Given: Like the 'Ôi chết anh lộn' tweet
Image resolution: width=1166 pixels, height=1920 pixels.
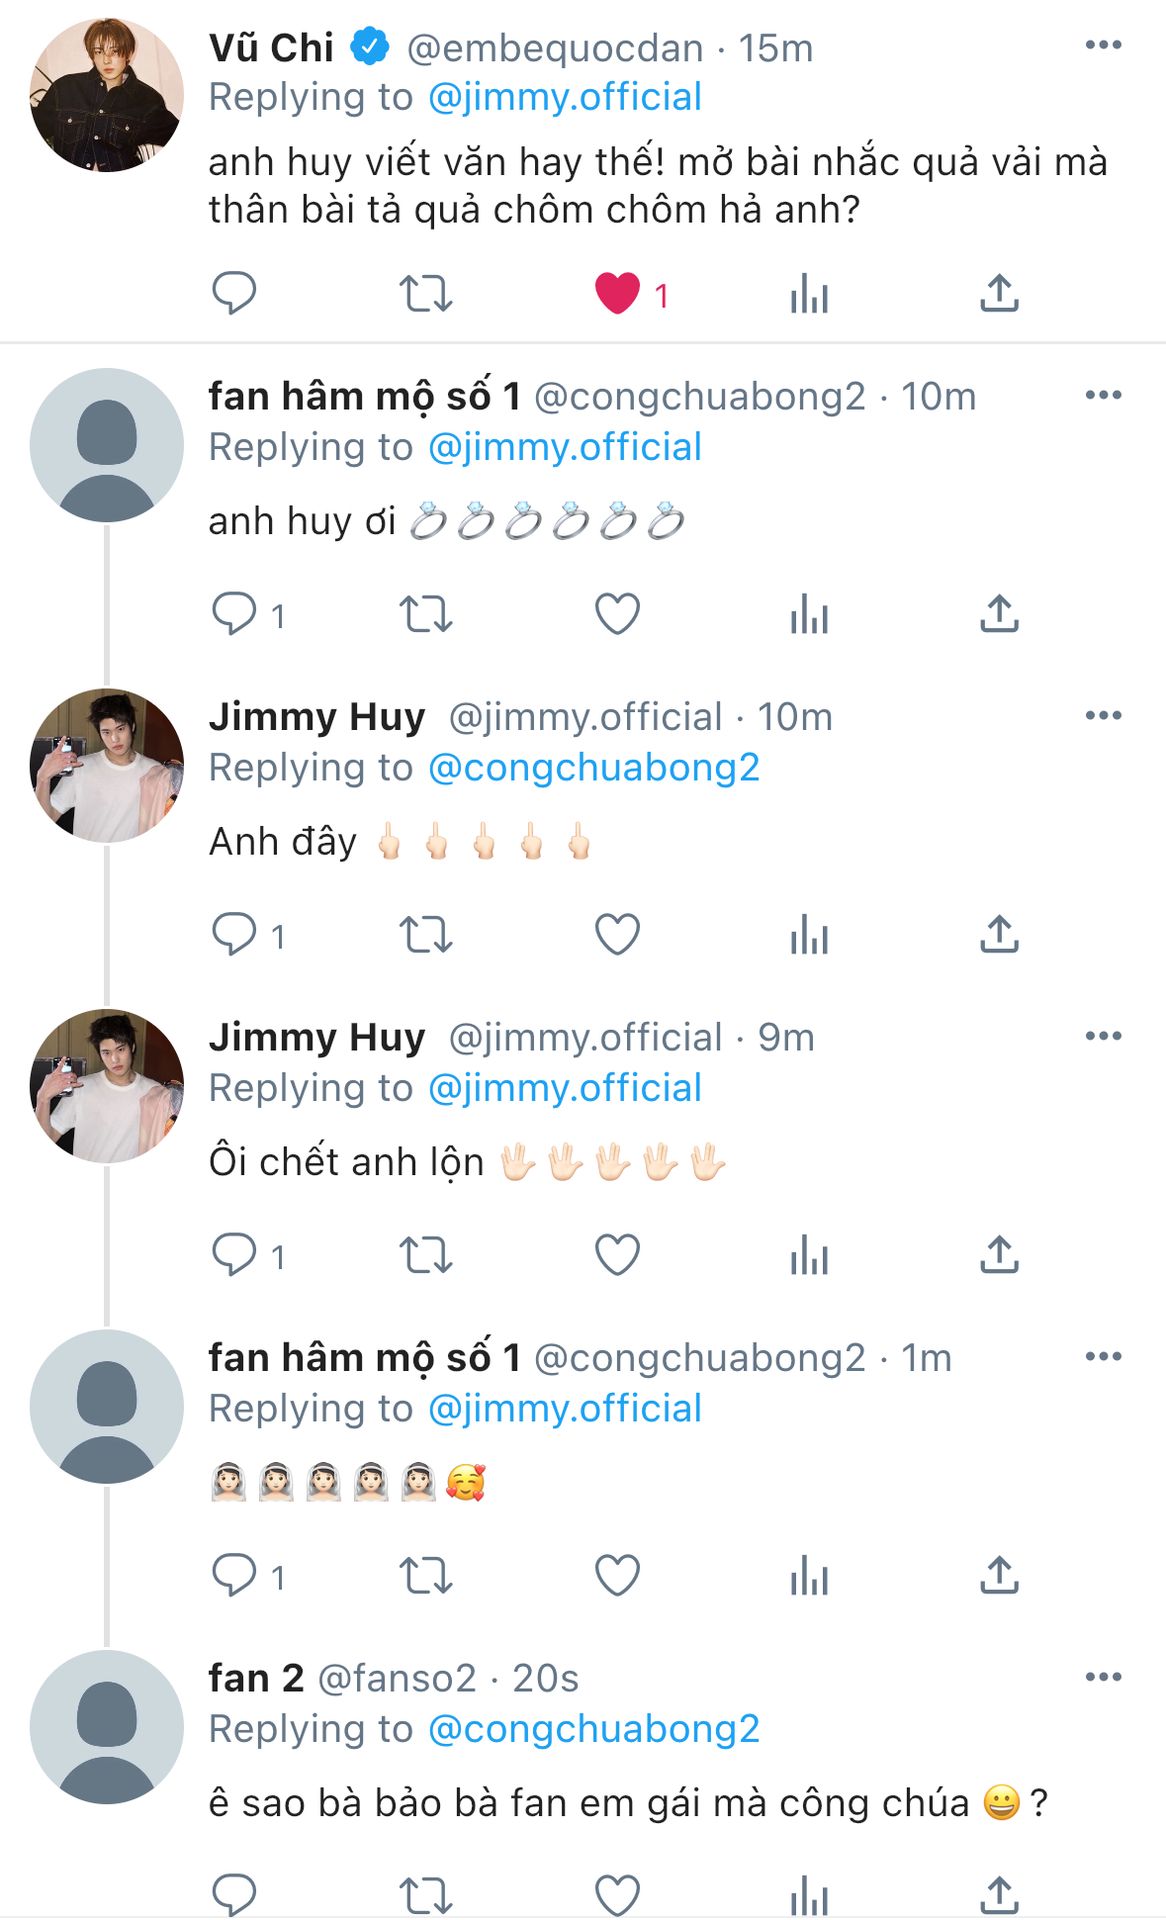Looking at the screenshot, I should pos(617,1255).
